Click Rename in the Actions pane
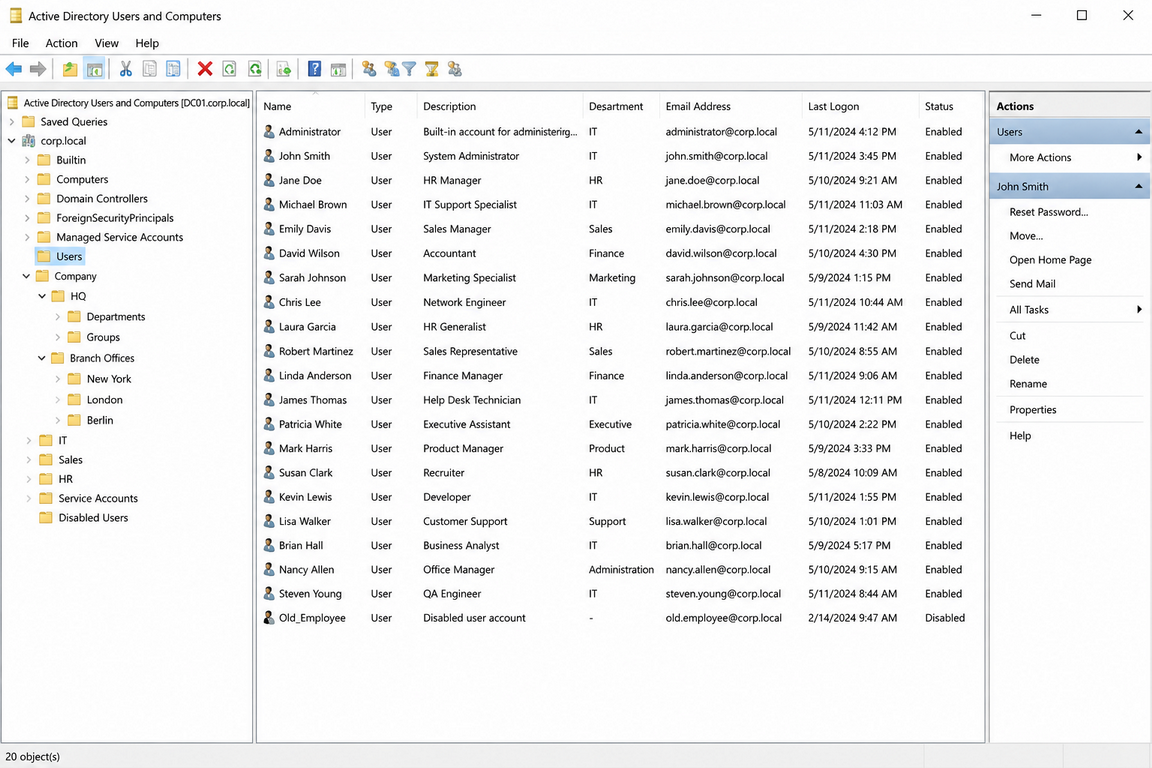 click(x=1028, y=384)
